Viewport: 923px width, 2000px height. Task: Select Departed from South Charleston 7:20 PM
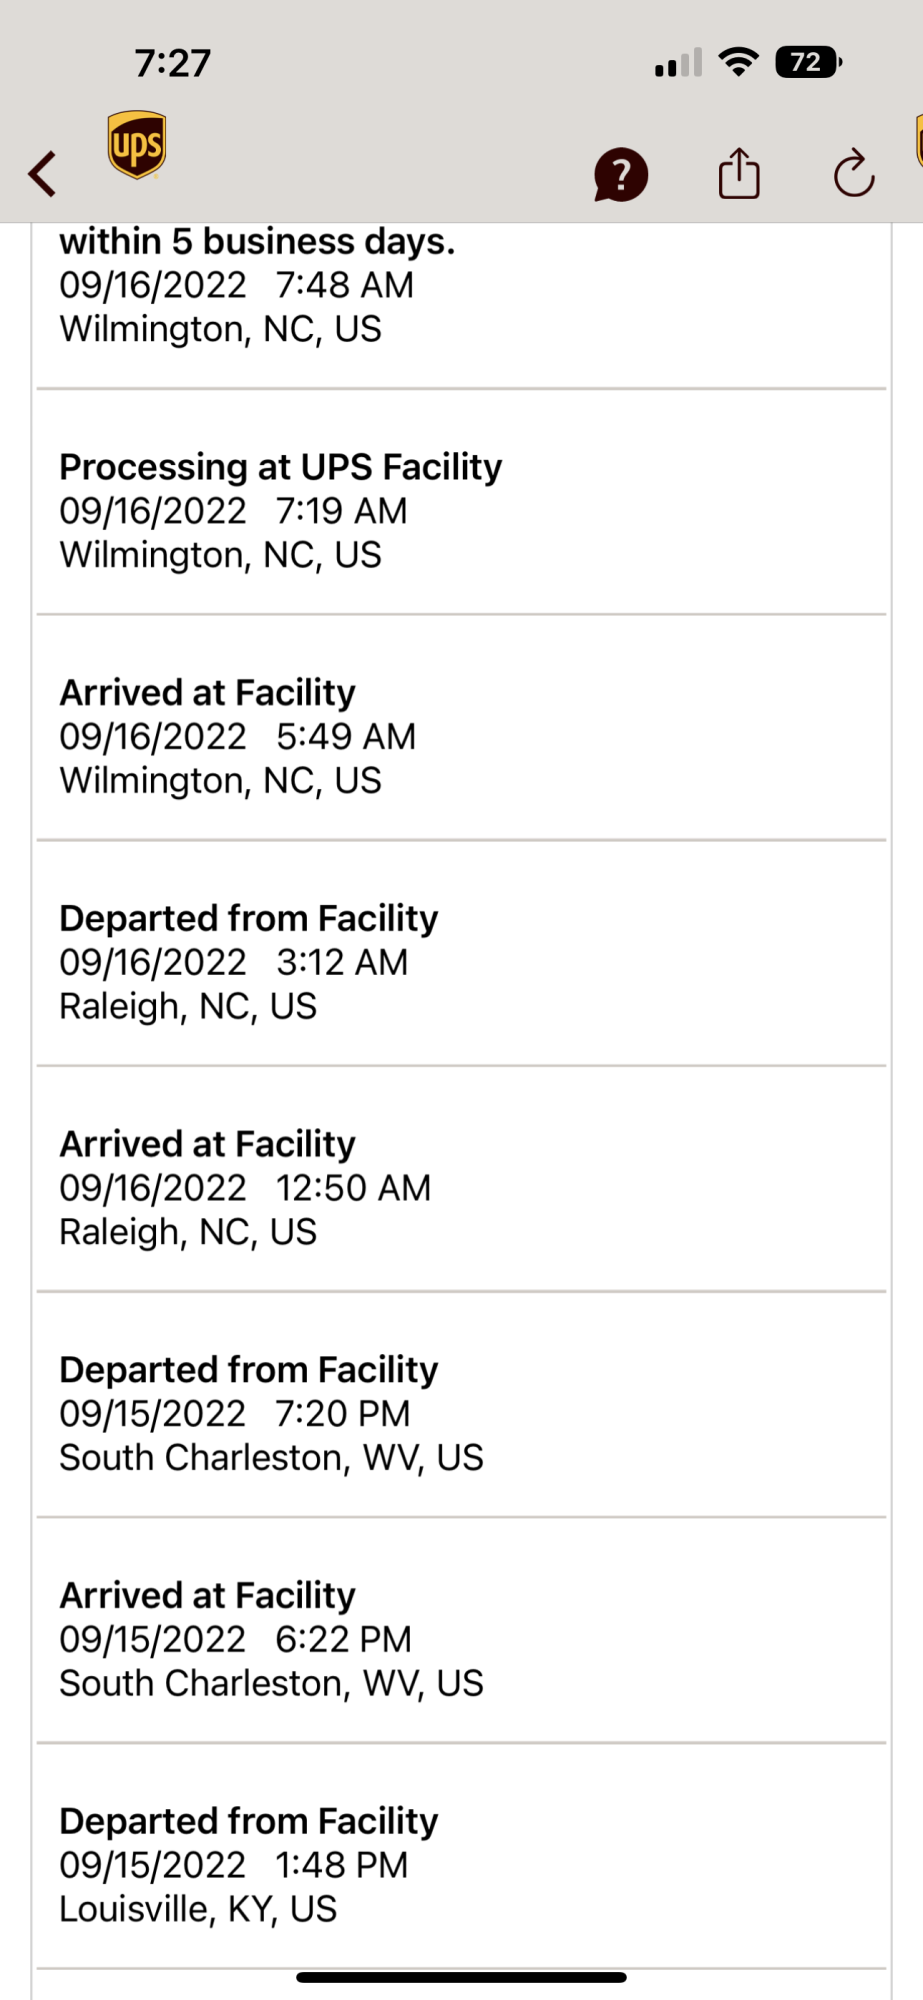[461, 1413]
